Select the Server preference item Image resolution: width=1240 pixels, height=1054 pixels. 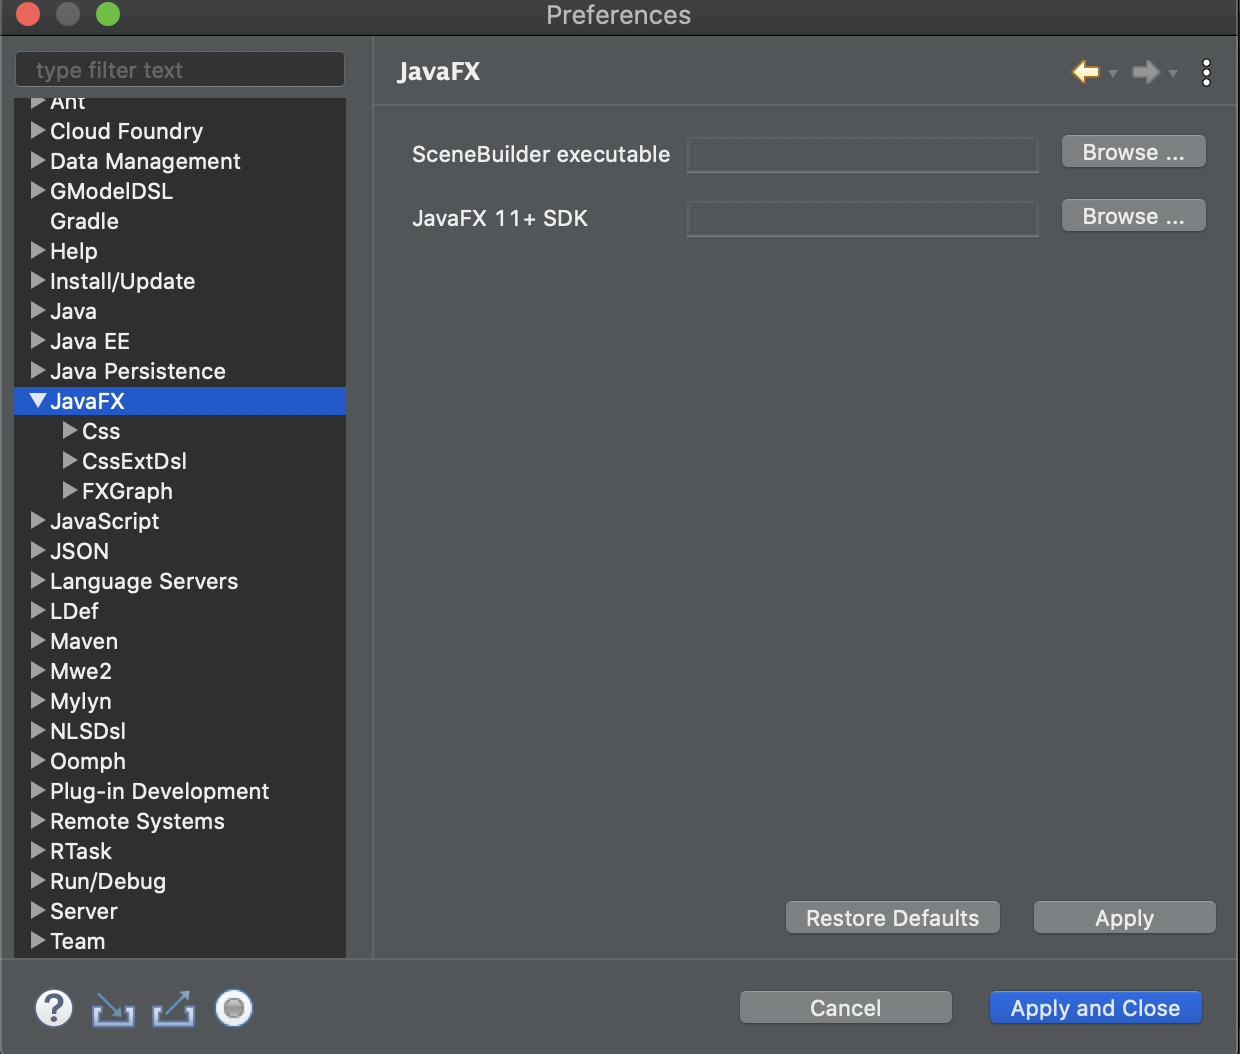(x=84, y=911)
